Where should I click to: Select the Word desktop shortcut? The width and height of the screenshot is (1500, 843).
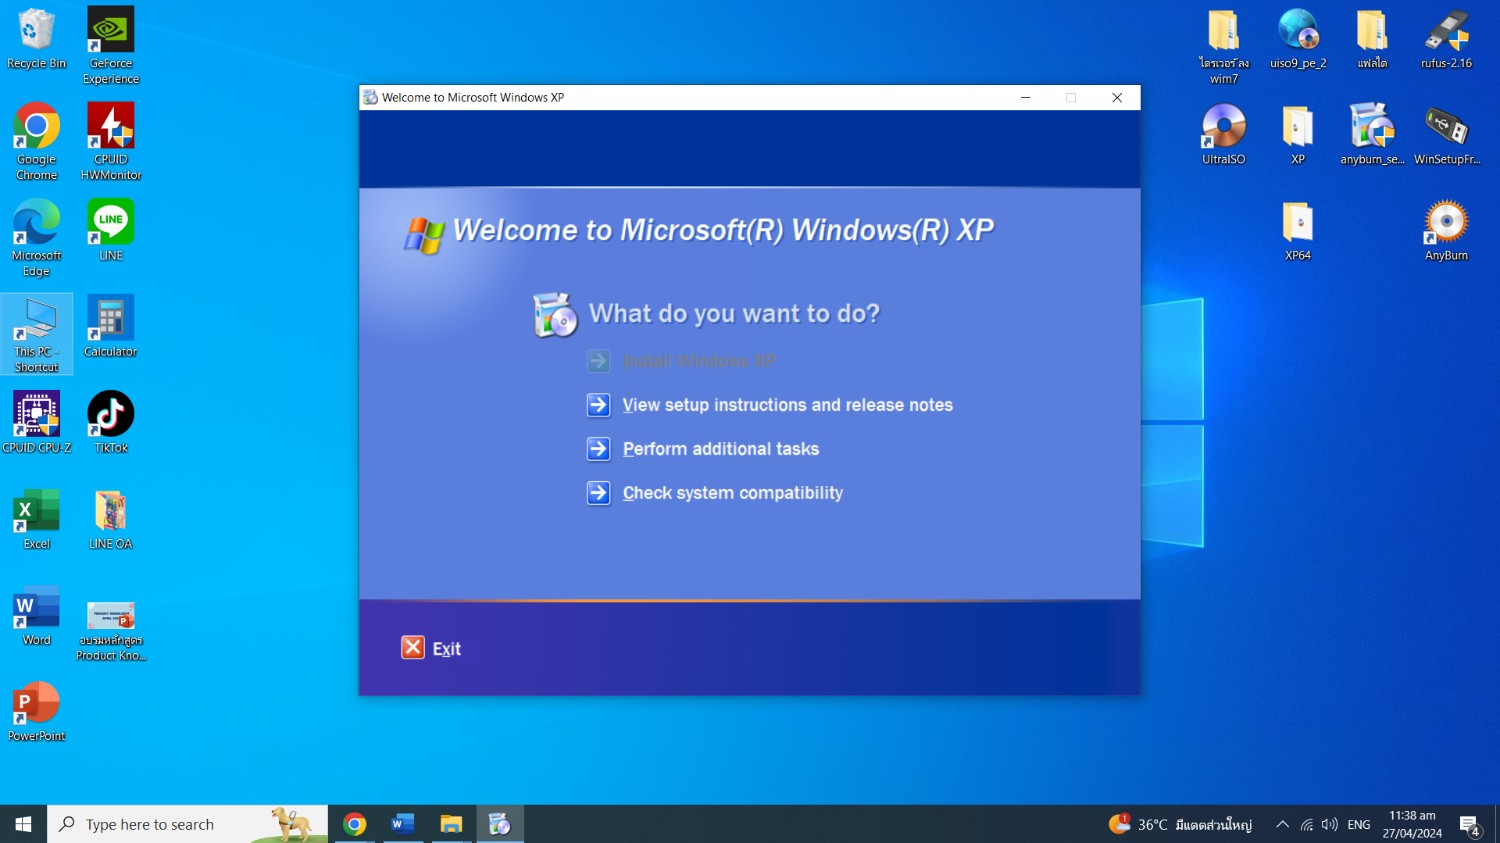click(37, 615)
